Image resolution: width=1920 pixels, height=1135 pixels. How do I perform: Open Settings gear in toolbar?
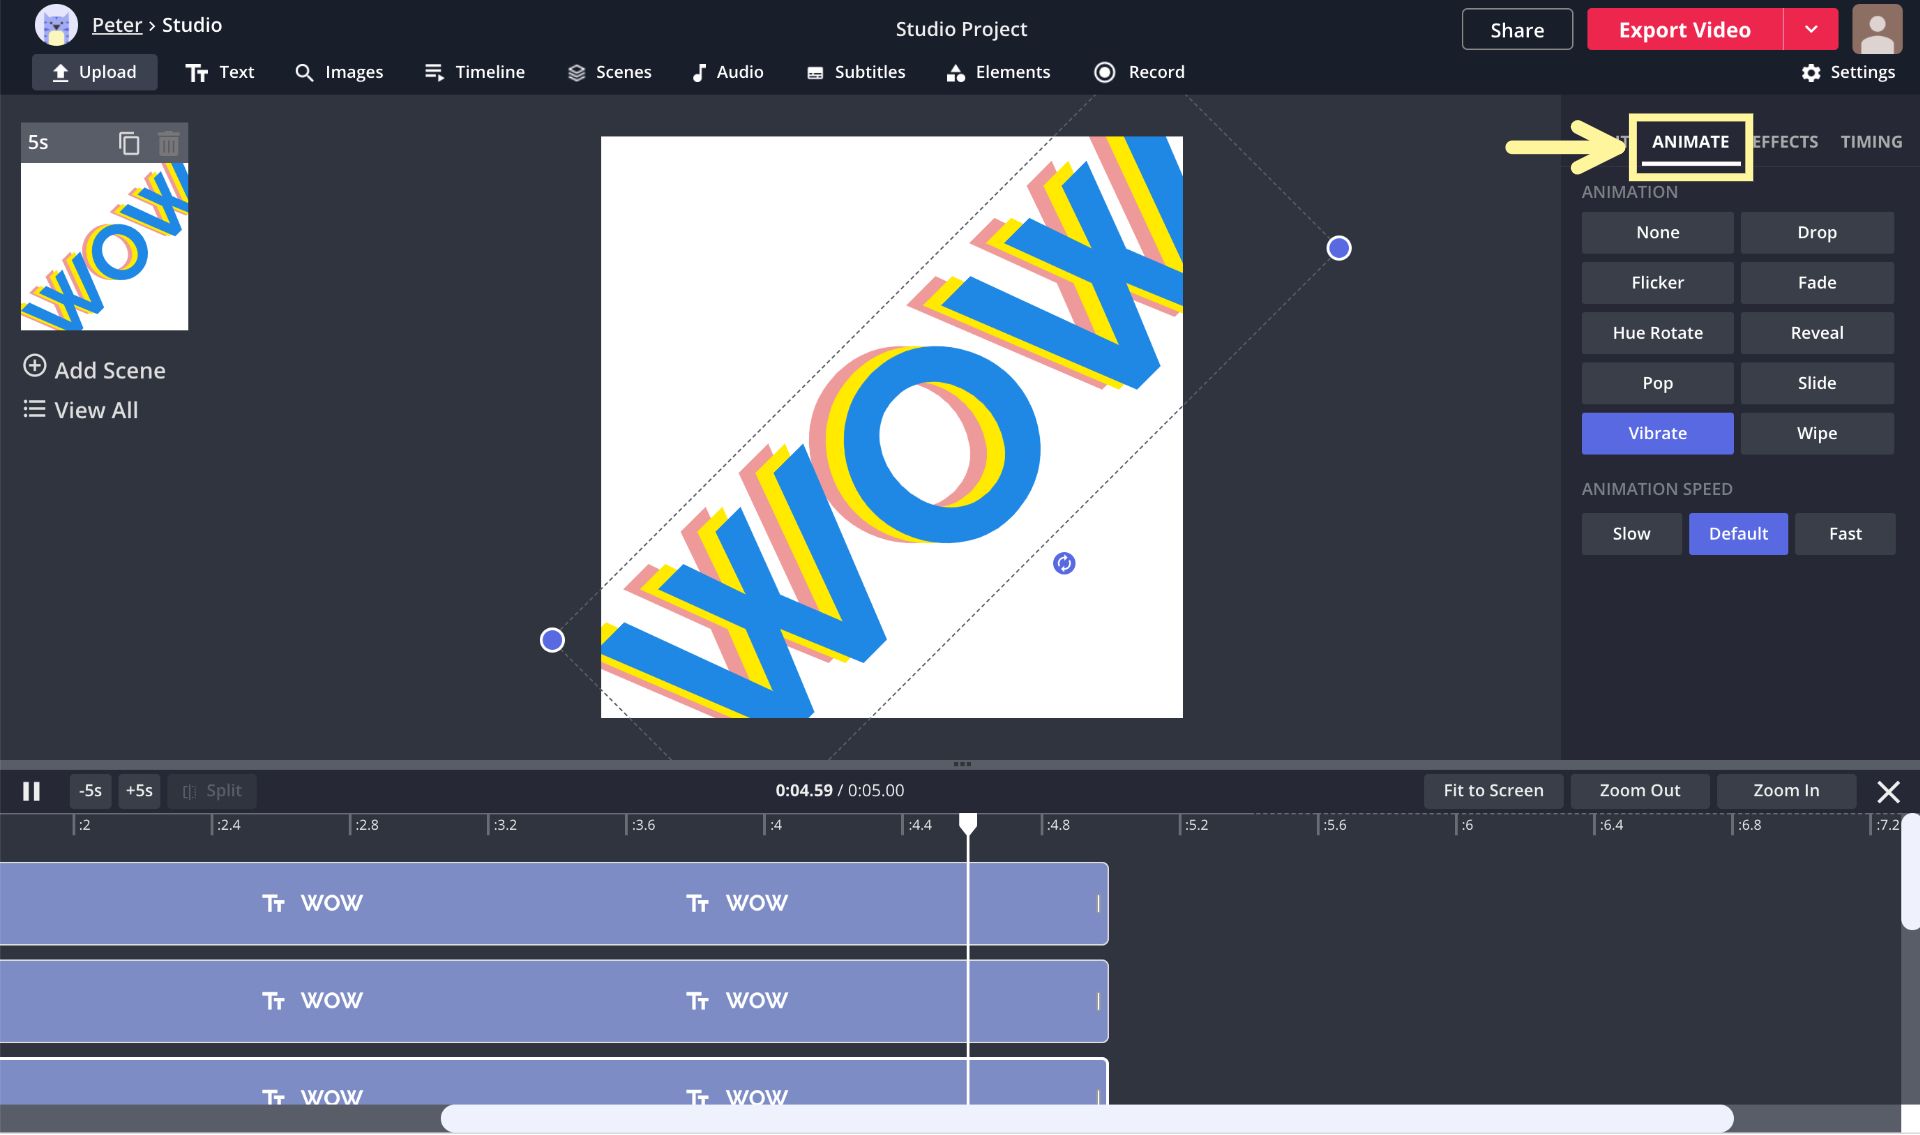pos(1847,72)
